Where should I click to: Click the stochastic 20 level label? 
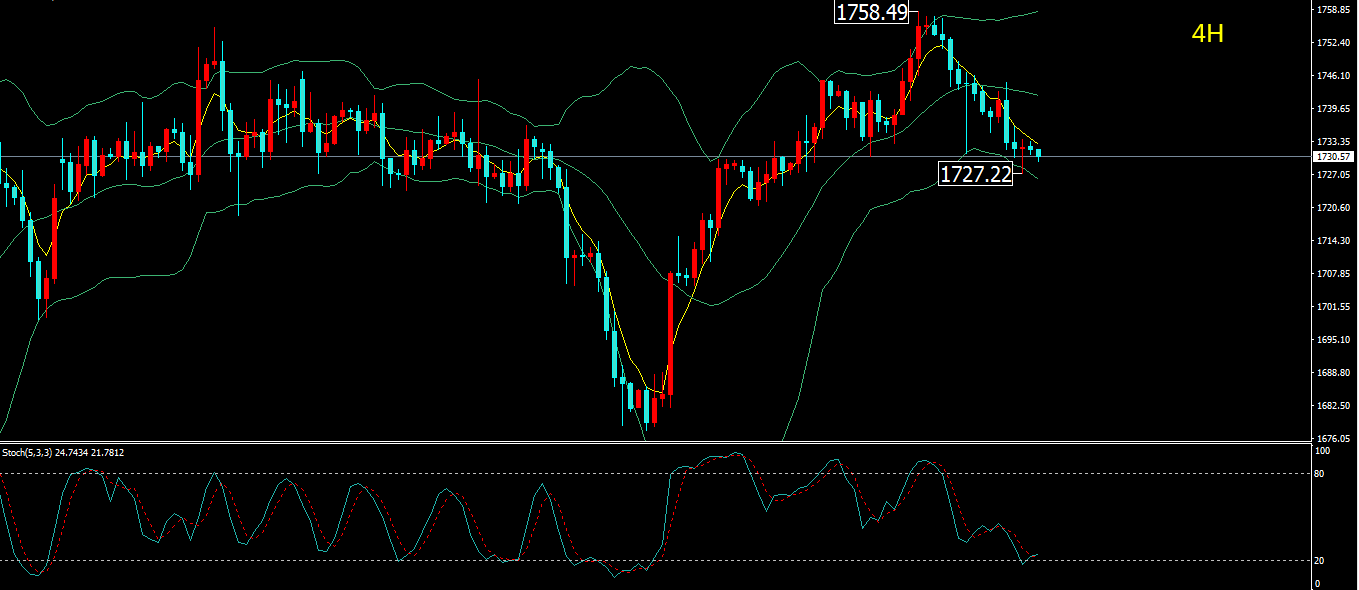[1319, 560]
